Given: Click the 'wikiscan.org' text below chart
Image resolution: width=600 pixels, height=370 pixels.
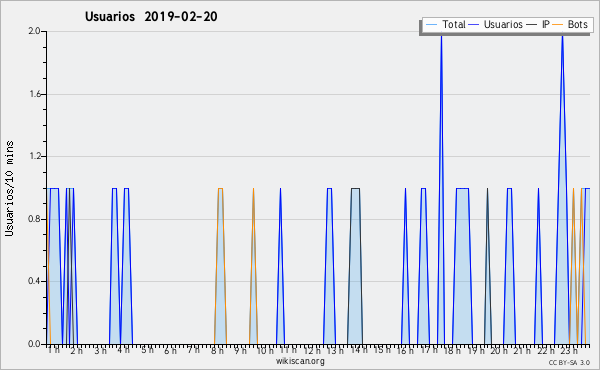Looking at the screenshot, I should (300, 361).
